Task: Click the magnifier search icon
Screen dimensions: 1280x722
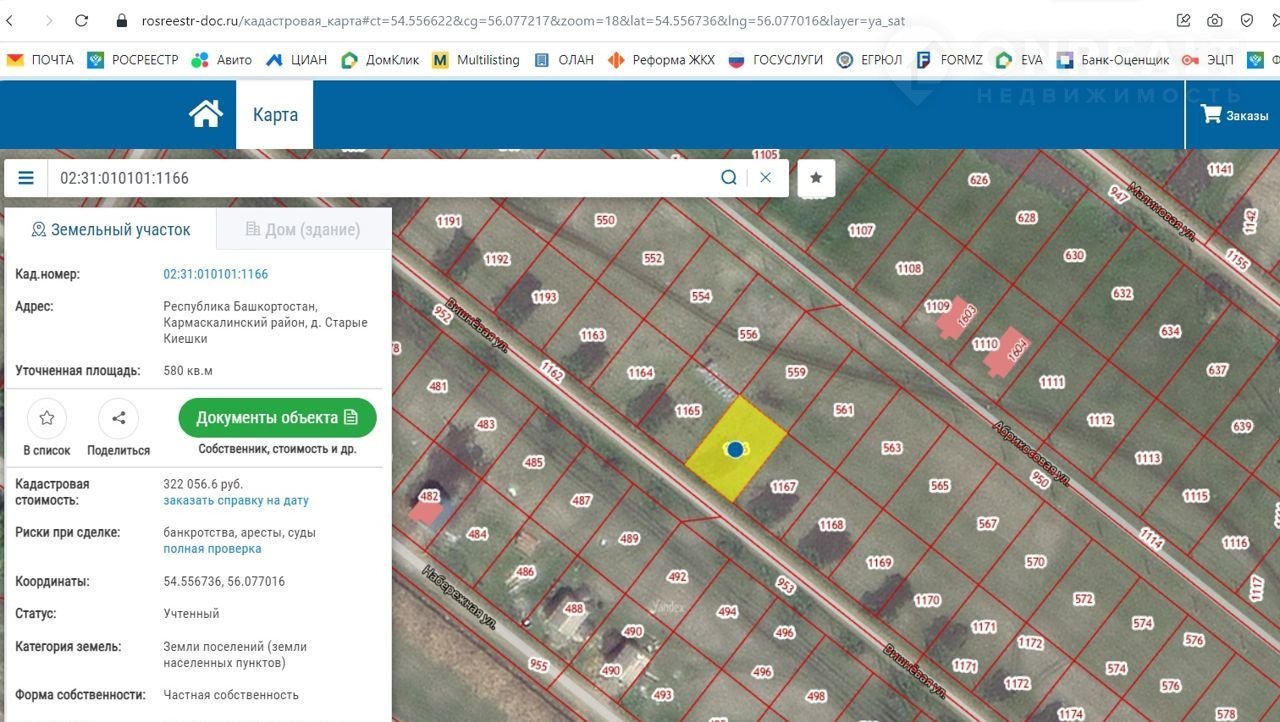Action: 729,178
